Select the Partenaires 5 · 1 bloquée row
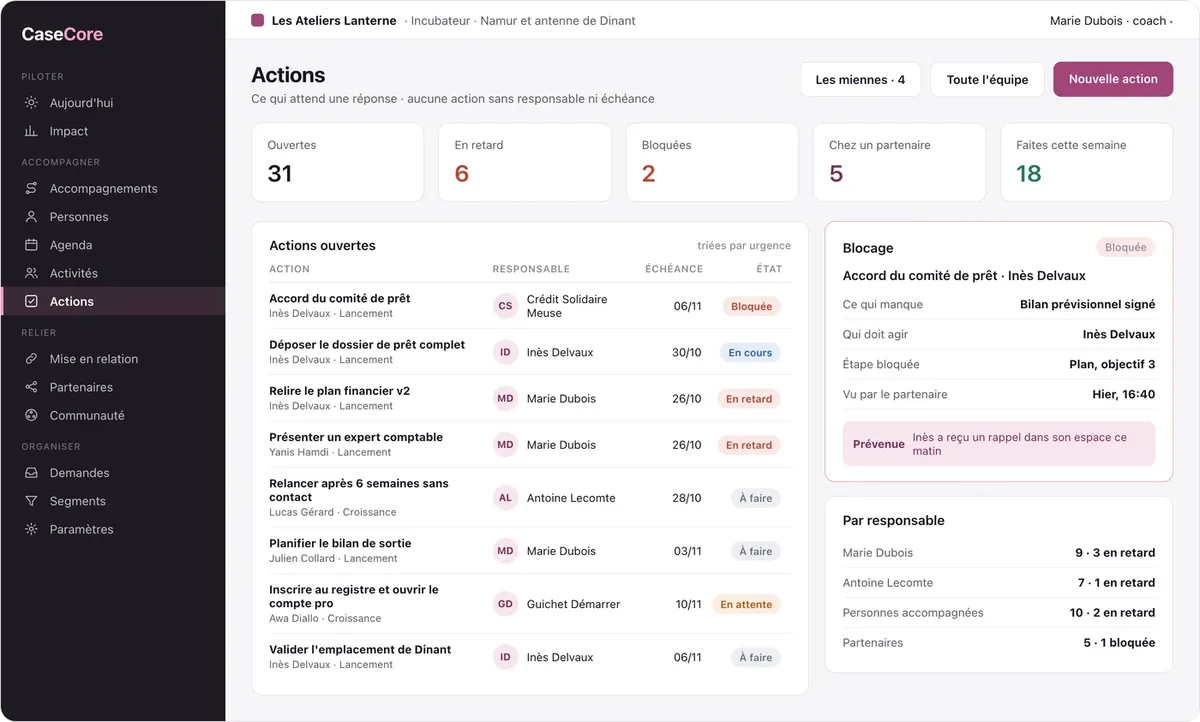 click(x=999, y=642)
